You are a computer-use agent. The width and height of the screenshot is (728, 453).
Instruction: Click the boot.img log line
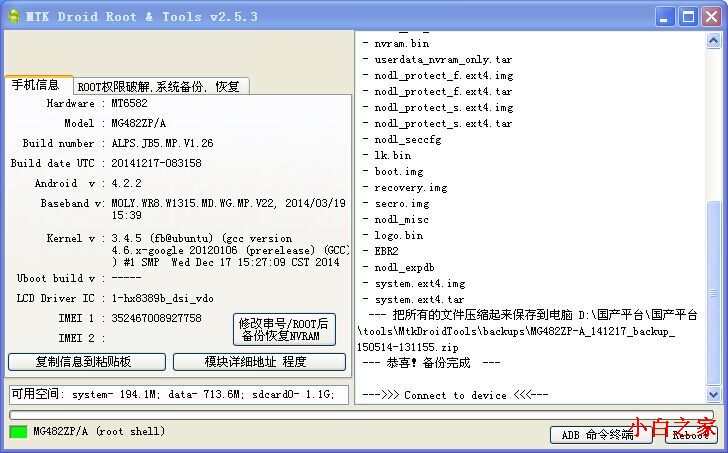(393, 171)
